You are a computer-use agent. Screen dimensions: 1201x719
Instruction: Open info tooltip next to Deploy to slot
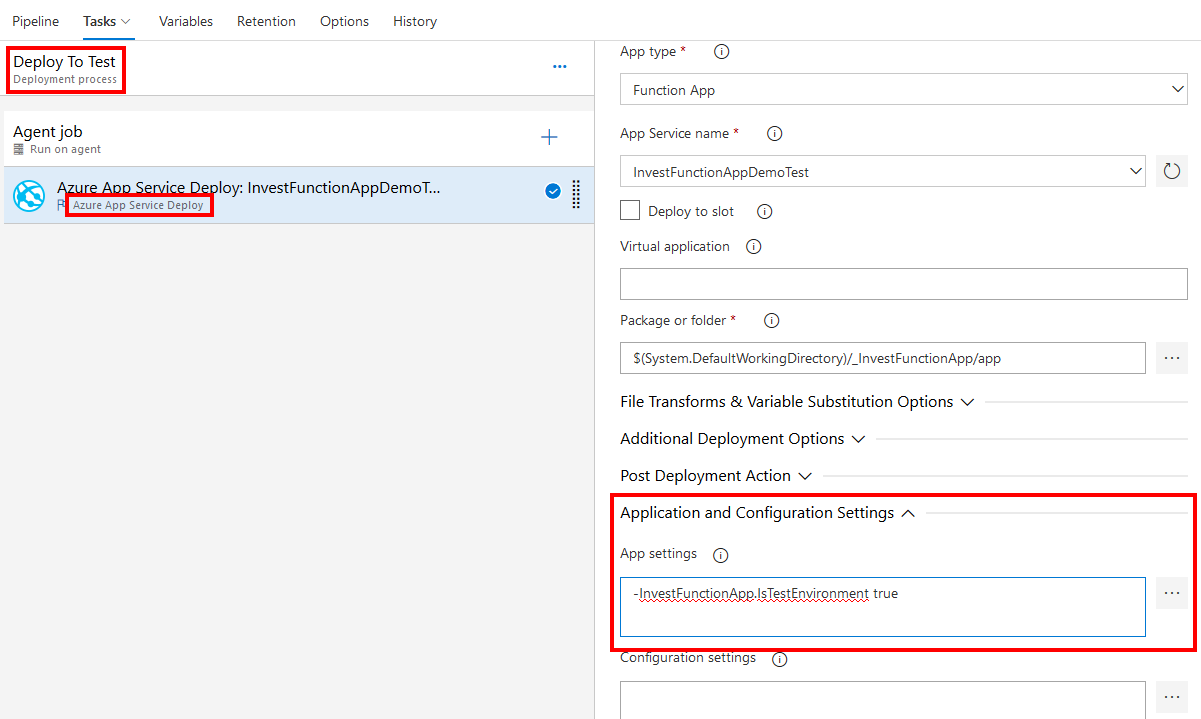point(764,211)
